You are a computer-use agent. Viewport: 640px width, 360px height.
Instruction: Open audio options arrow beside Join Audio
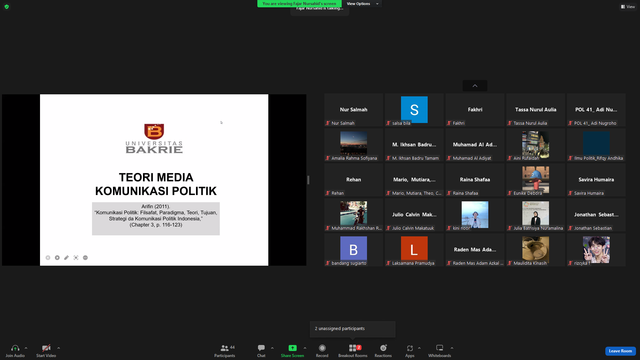tap(26, 348)
